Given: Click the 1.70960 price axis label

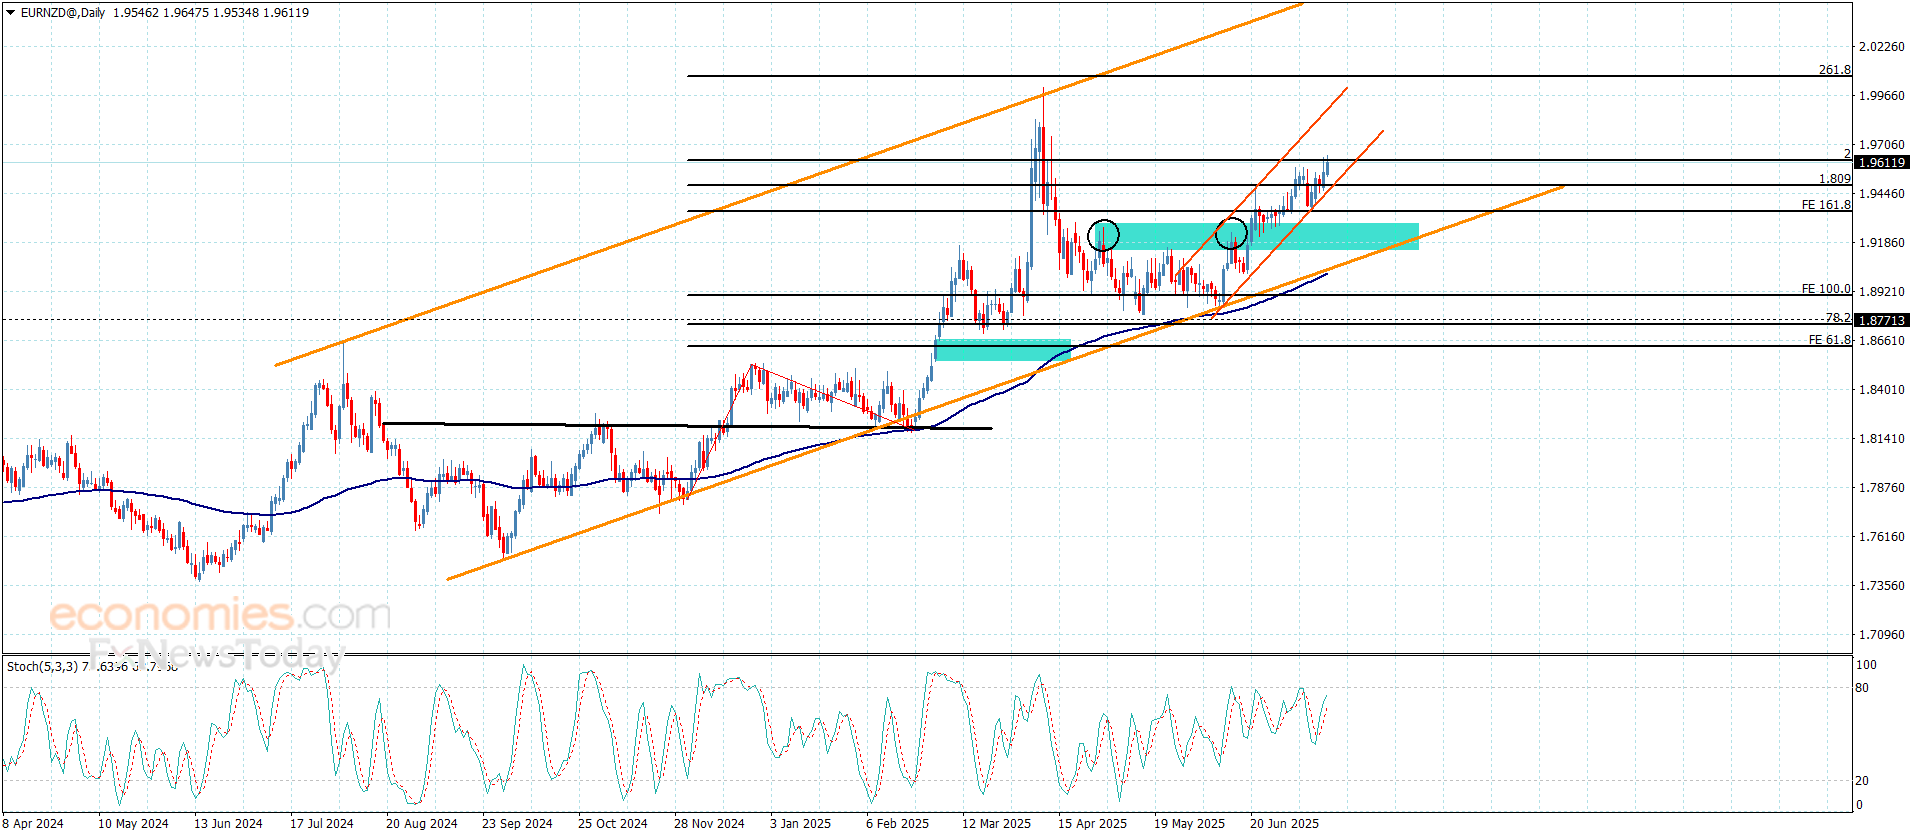Looking at the screenshot, I should click(x=1881, y=635).
